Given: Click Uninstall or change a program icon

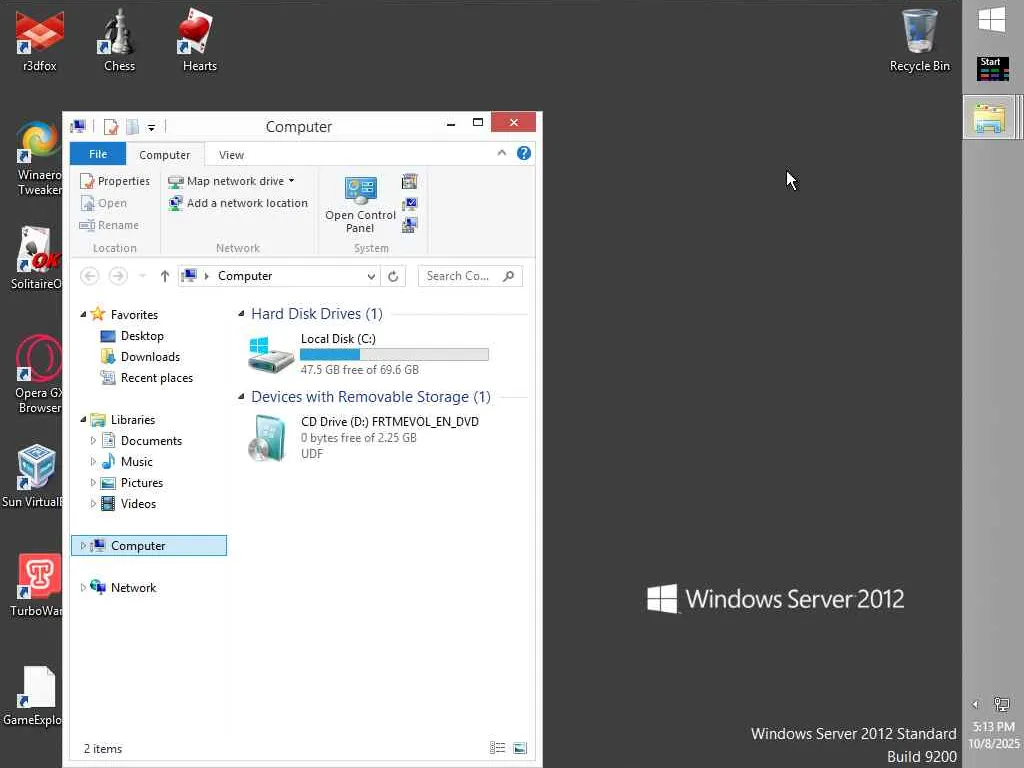Looking at the screenshot, I should click(409, 181).
